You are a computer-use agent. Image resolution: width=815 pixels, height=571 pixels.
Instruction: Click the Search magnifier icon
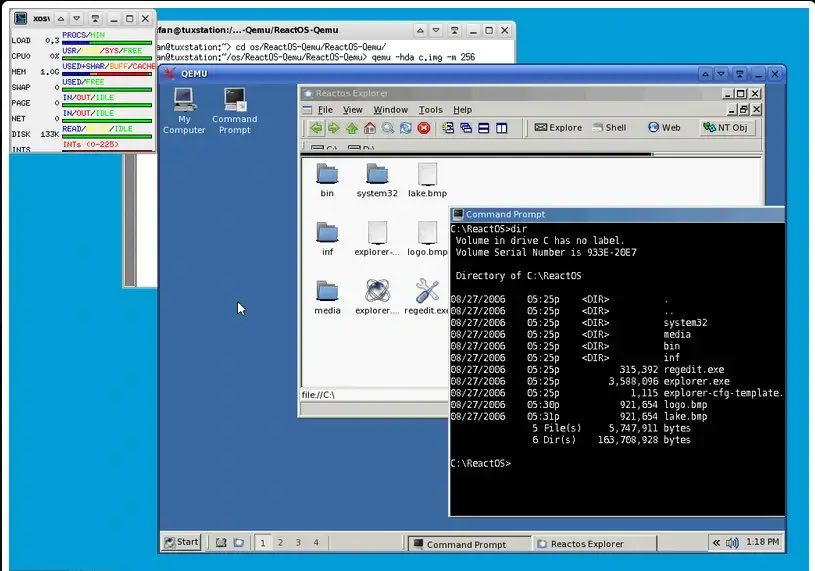[x=388, y=128]
